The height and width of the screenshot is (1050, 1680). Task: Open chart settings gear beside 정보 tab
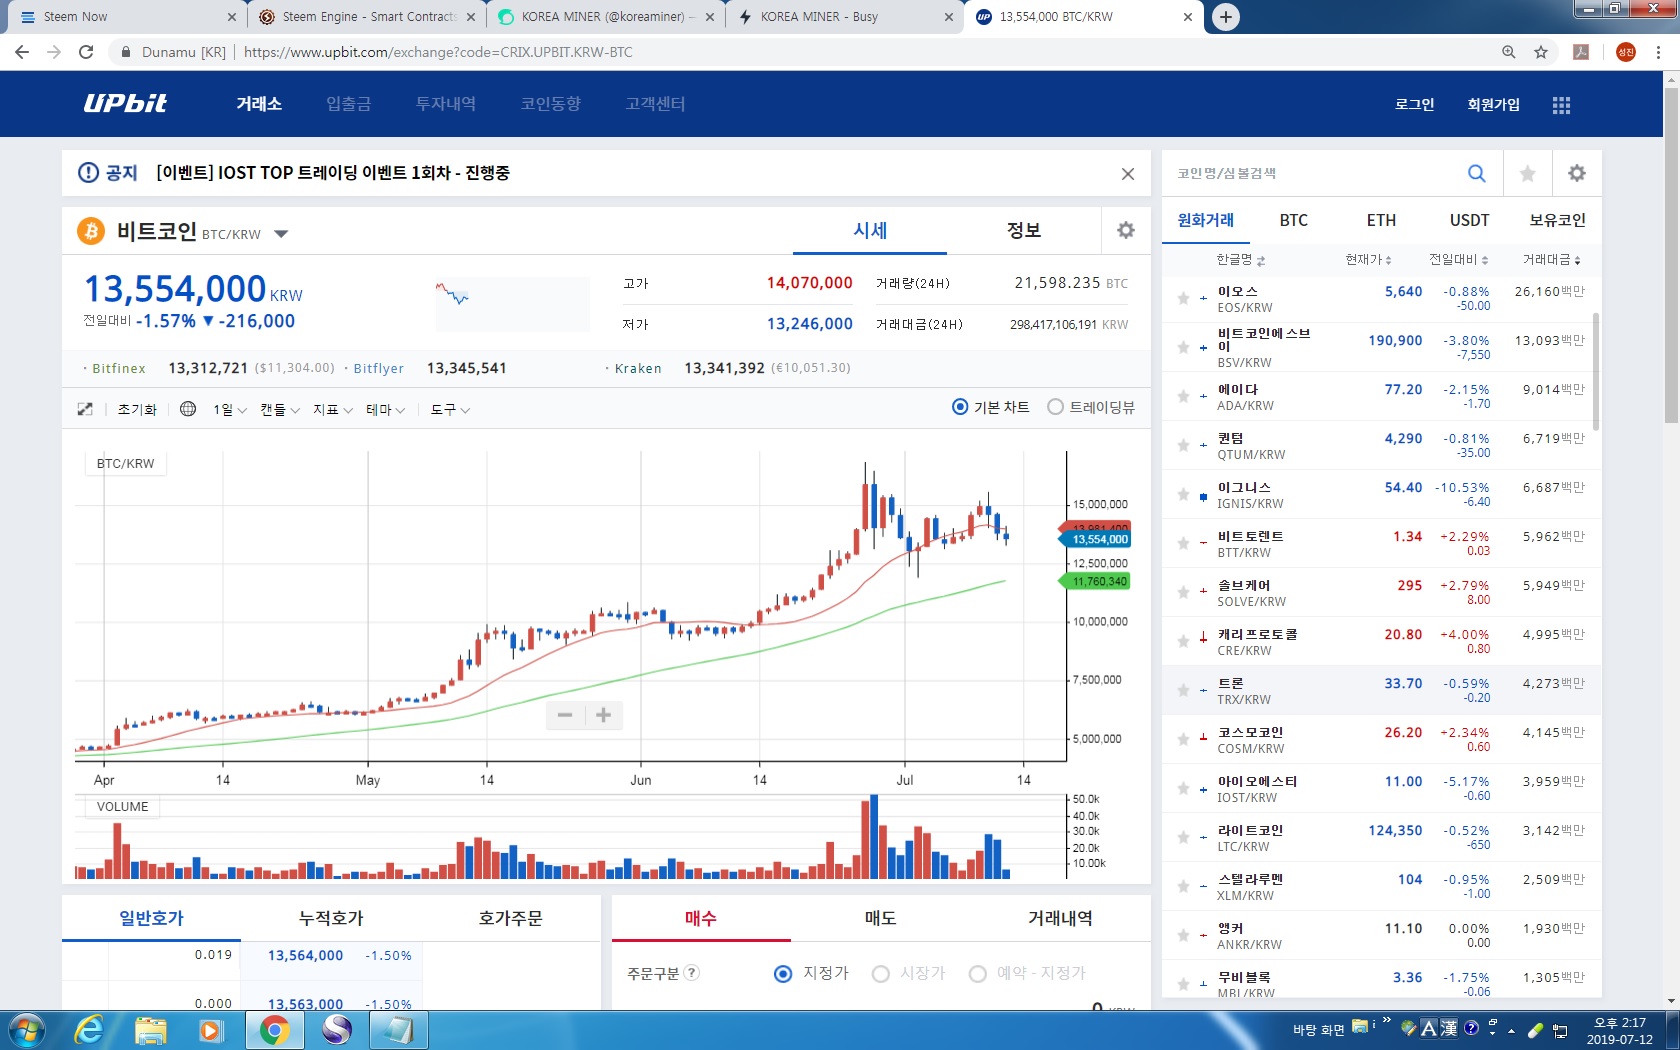(x=1126, y=230)
